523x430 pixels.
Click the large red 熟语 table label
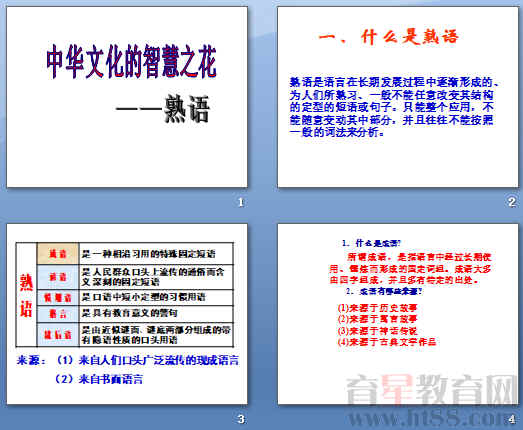click(26, 295)
